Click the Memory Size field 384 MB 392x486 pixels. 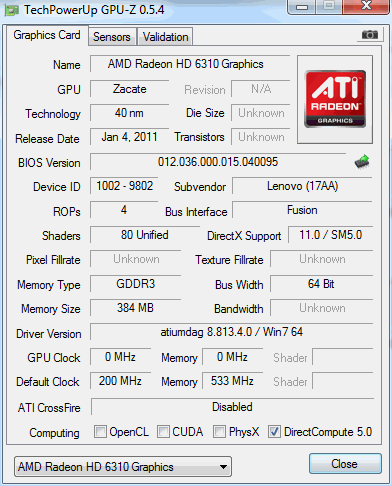tap(136, 308)
